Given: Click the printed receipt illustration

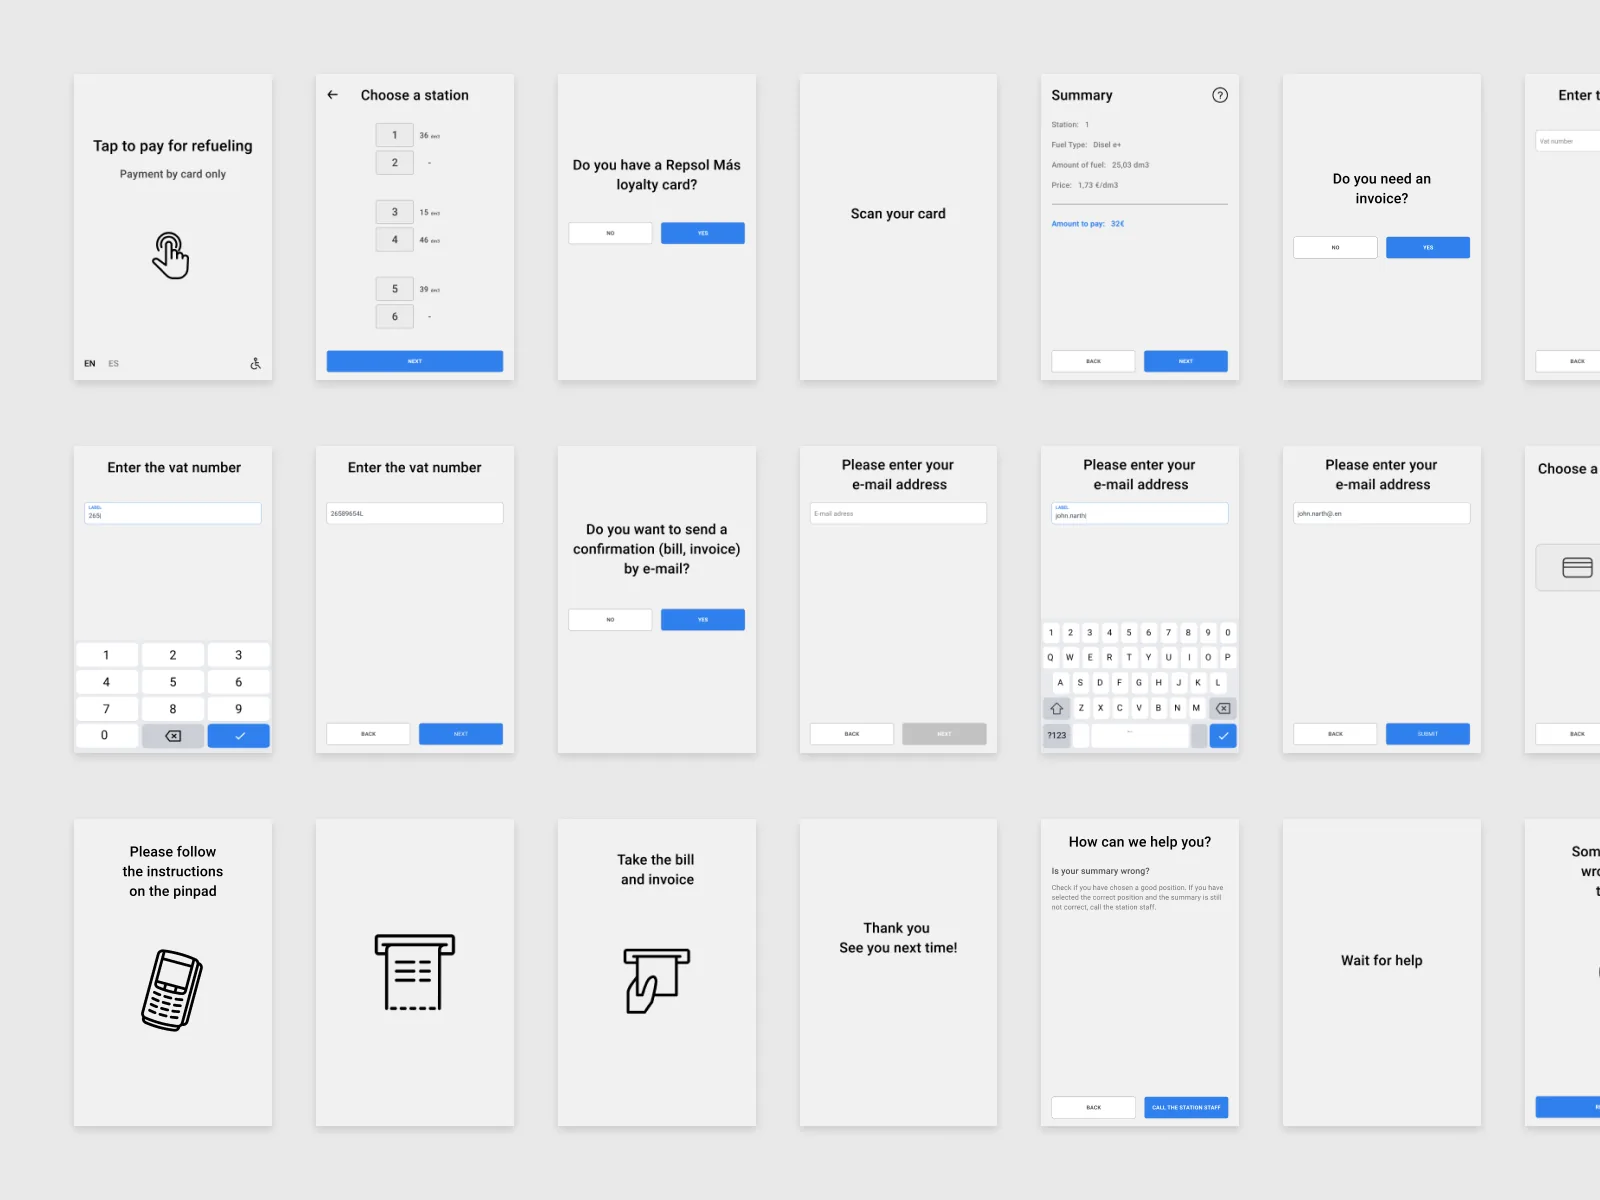Looking at the screenshot, I should [415, 972].
